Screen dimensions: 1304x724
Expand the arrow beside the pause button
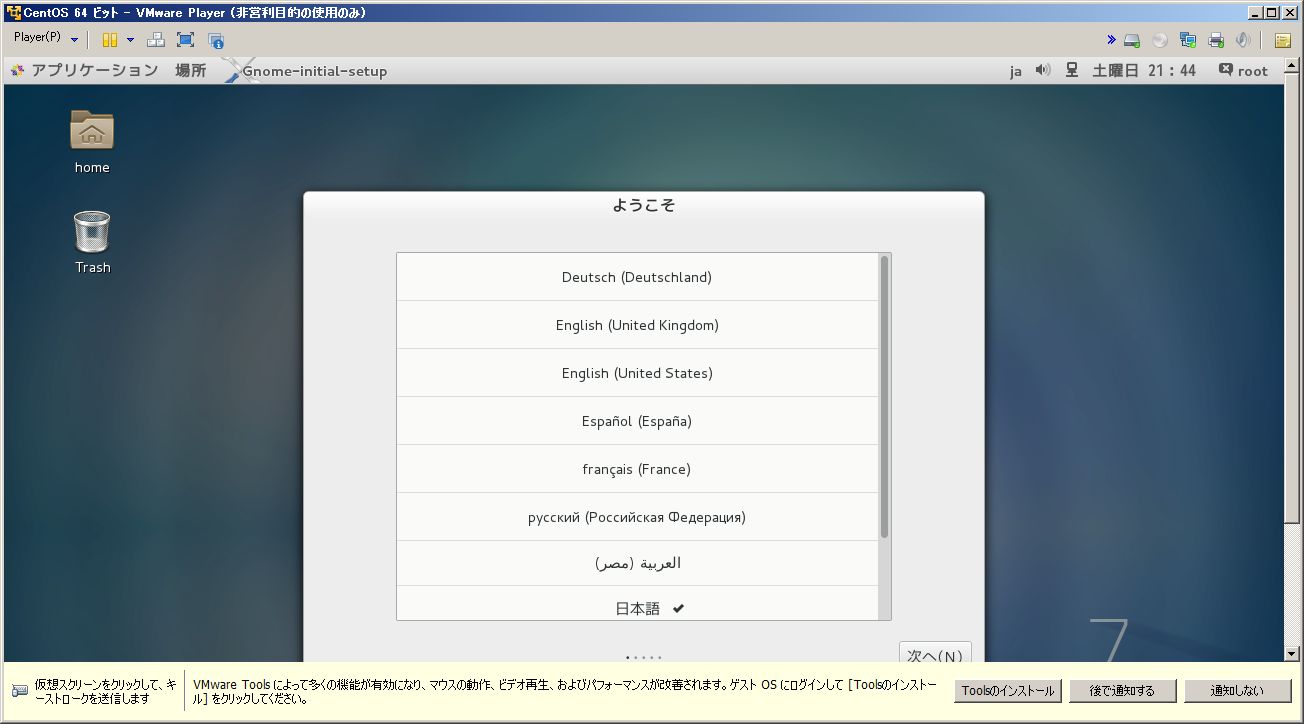130,40
